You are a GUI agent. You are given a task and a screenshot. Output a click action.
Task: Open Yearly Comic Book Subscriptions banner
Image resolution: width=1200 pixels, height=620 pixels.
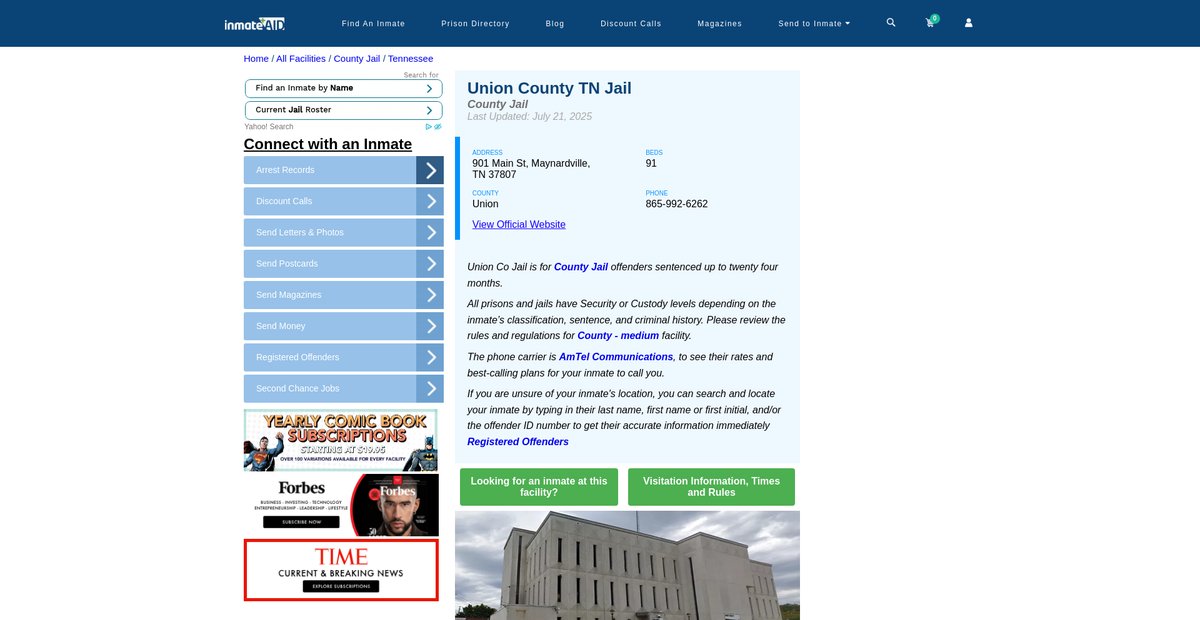pos(341,440)
